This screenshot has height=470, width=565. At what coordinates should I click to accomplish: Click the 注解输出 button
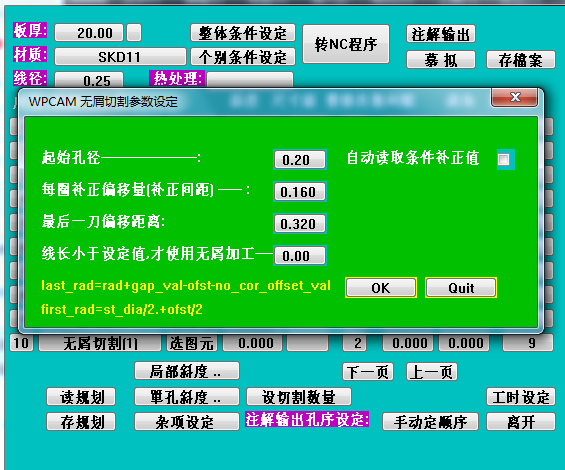tap(441, 34)
